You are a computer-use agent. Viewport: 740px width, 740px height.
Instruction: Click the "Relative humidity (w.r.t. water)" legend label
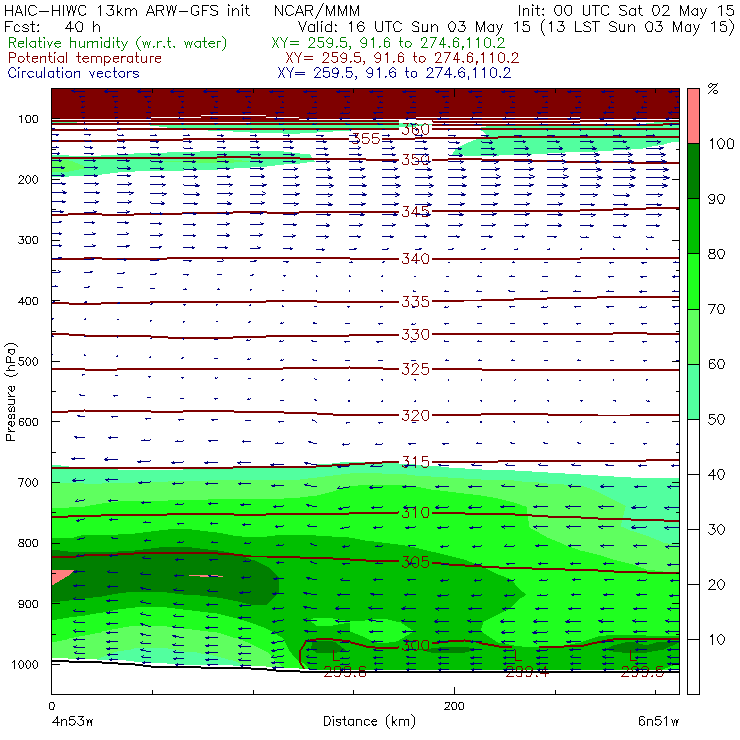(x=118, y=43)
